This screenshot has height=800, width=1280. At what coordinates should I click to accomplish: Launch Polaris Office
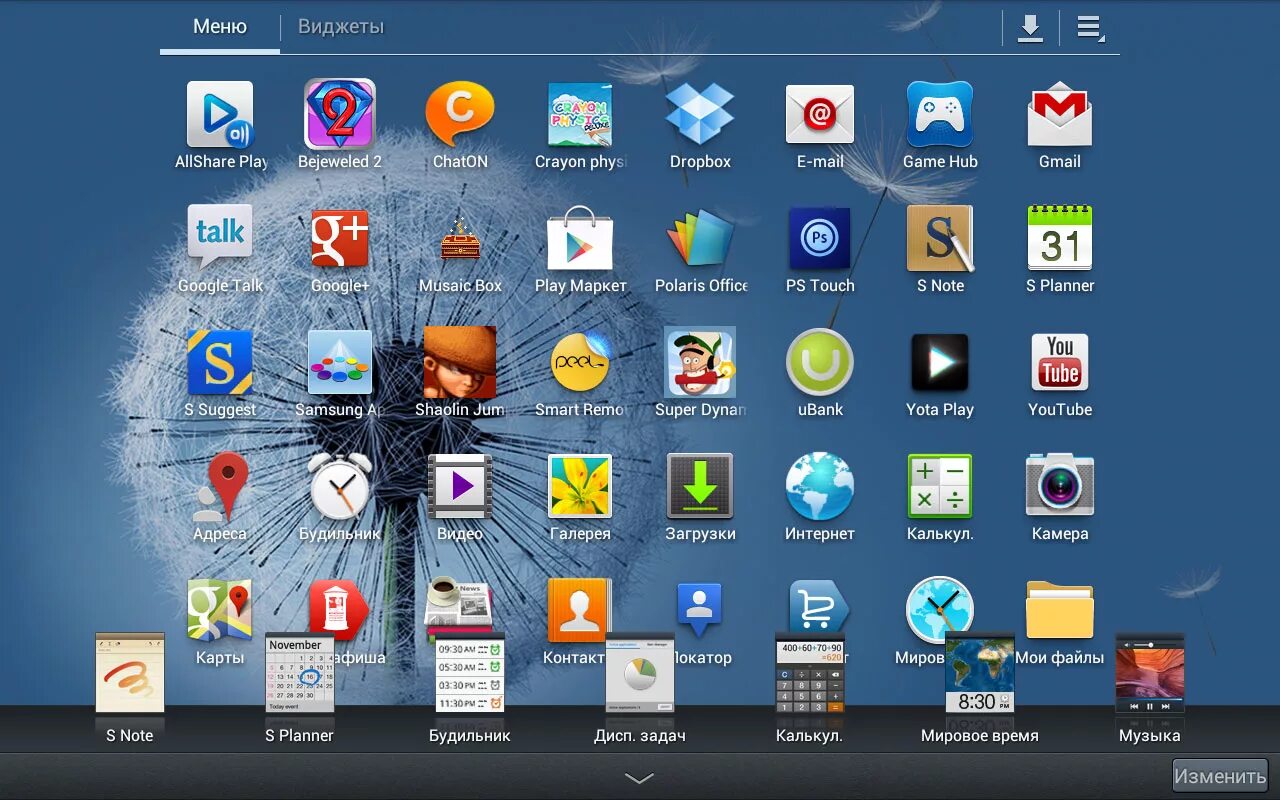point(700,238)
